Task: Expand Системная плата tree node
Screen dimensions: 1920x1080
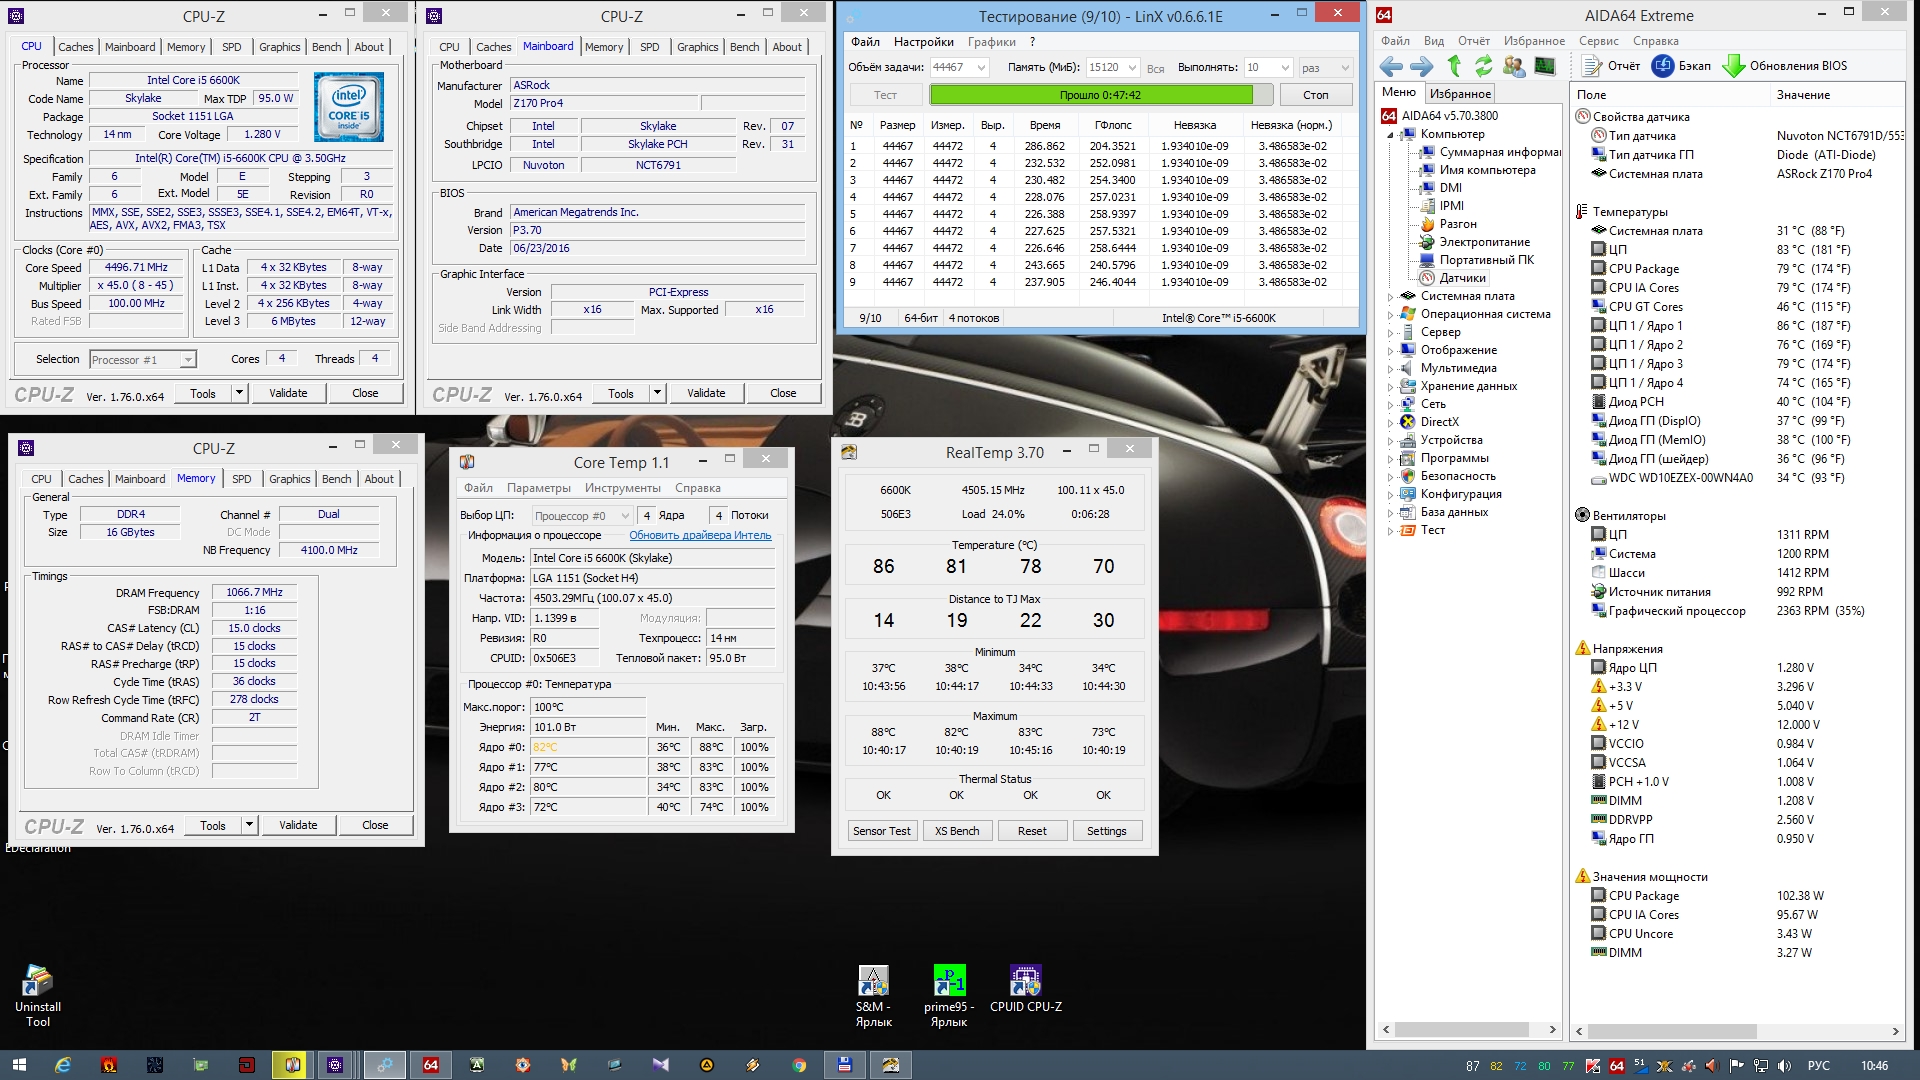Action: [1391, 296]
